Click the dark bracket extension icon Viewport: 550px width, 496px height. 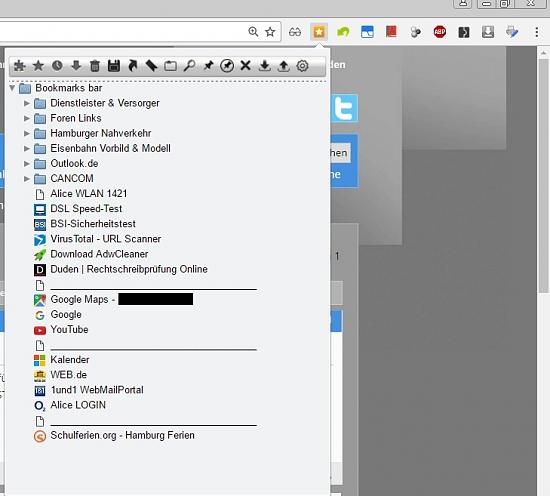[x=464, y=32]
